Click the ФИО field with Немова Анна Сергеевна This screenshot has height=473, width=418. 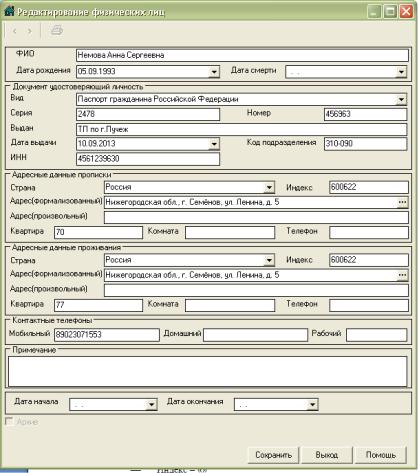pos(242,55)
